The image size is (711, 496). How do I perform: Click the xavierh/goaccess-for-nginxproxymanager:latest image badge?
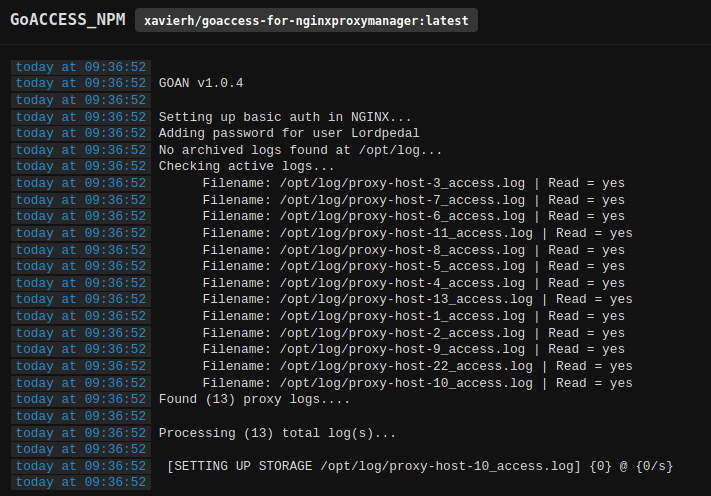tap(306, 21)
